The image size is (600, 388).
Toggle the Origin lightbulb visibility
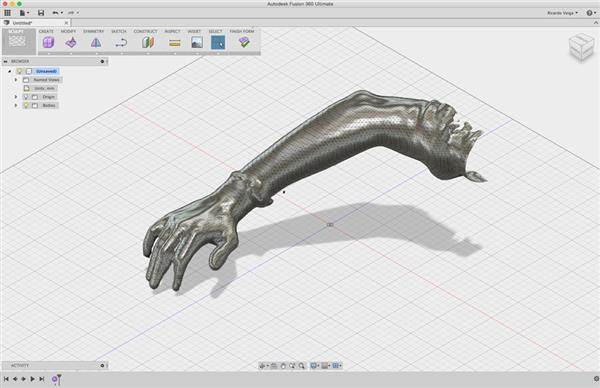click(26, 97)
